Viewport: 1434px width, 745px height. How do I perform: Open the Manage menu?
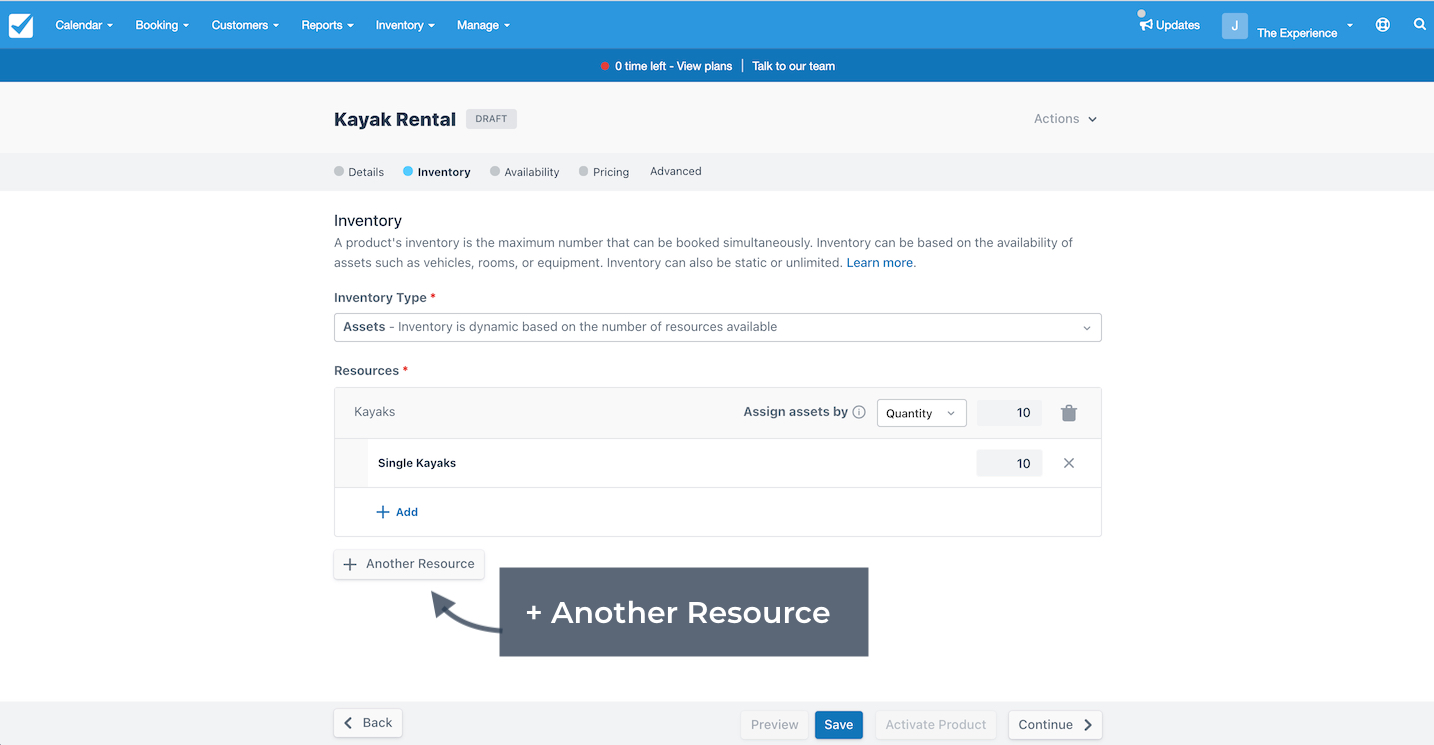(x=483, y=25)
